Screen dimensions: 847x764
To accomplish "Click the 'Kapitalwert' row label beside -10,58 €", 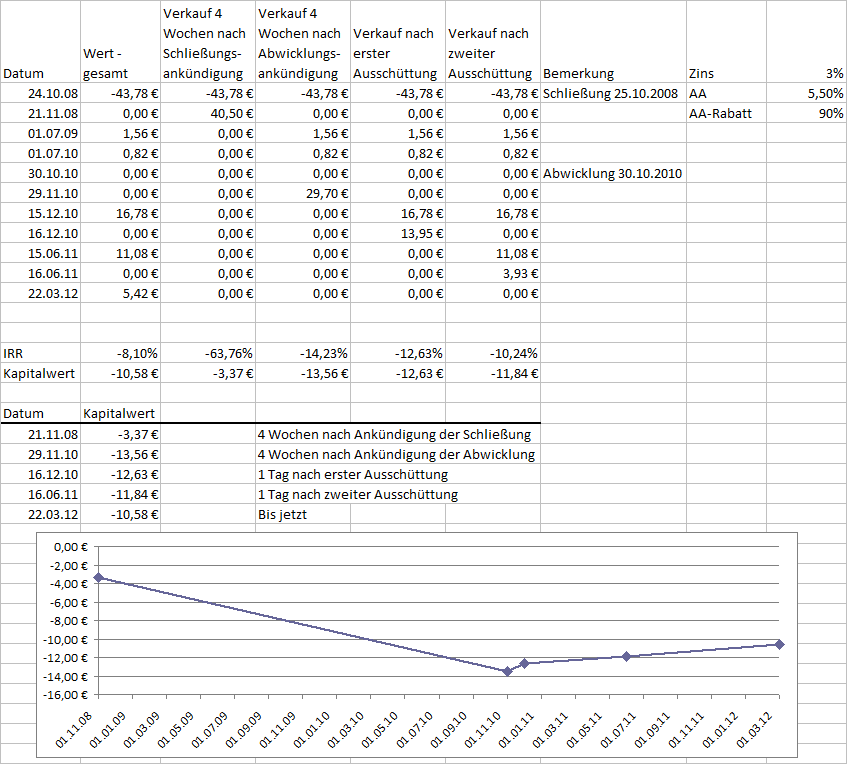I will coord(41,373).
